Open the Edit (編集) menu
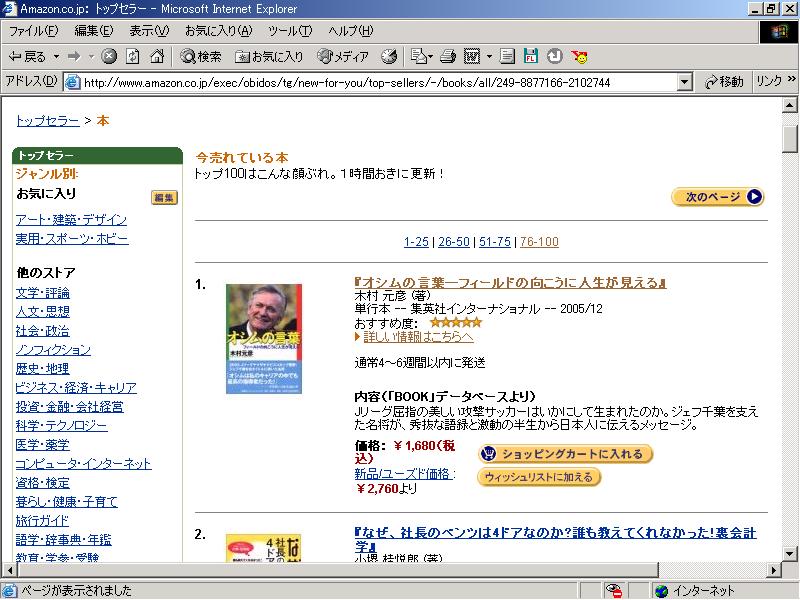The image size is (800, 600). tap(94, 31)
